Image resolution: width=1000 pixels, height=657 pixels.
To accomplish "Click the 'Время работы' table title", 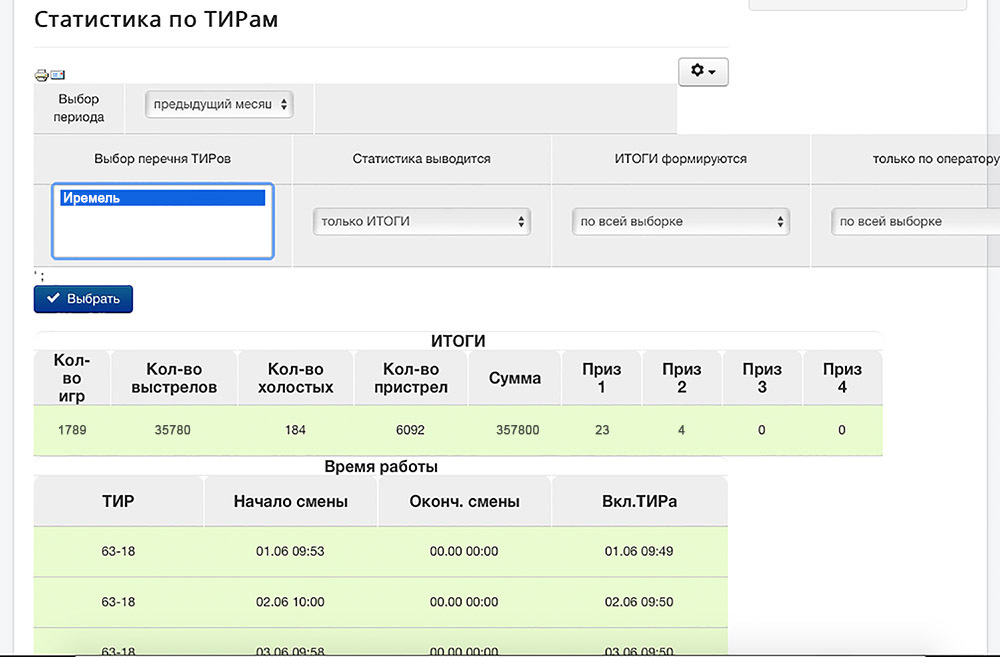I will [381, 466].
